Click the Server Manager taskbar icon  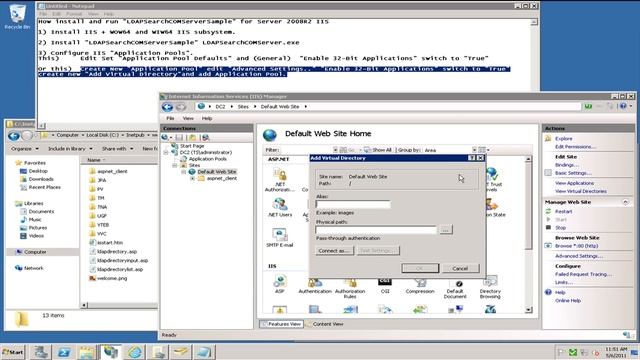40,352
